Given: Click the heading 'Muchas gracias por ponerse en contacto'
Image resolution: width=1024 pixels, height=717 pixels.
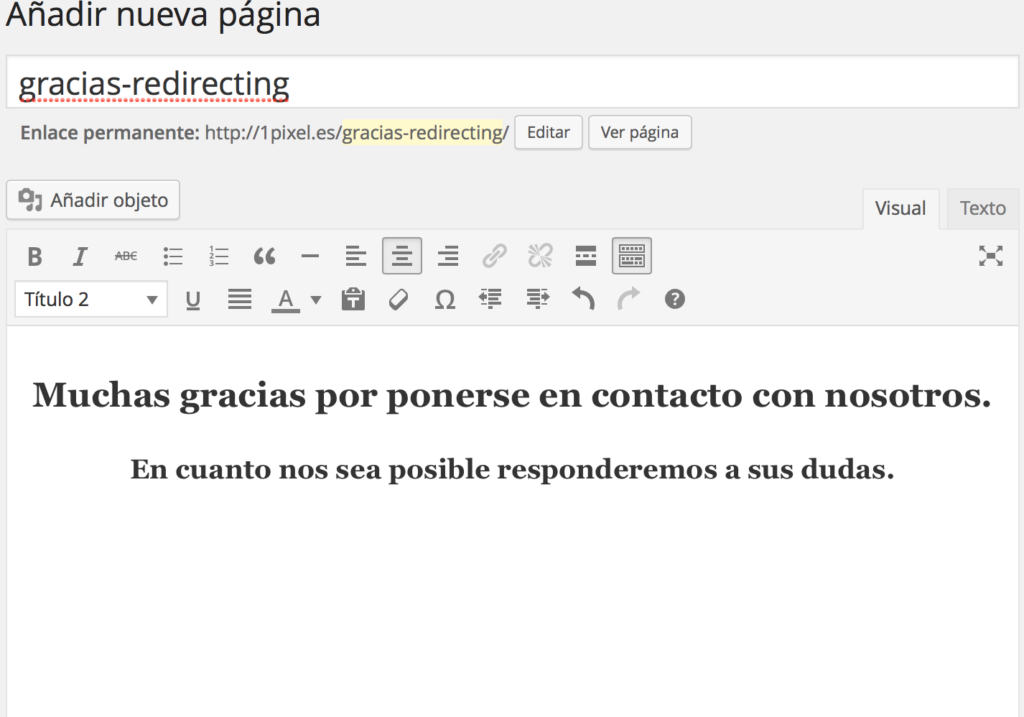Looking at the screenshot, I should click(x=511, y=396).
